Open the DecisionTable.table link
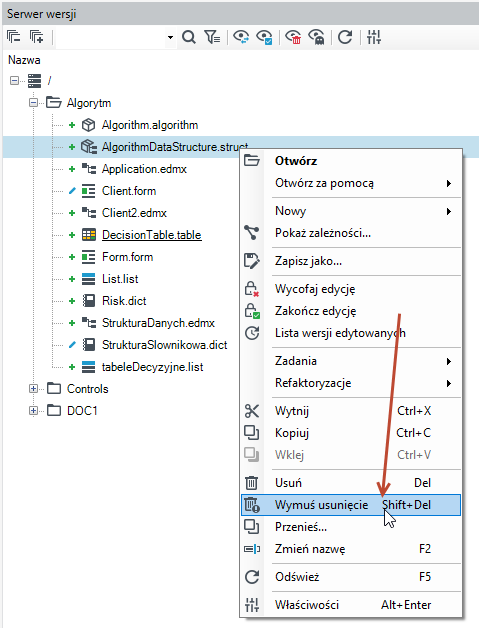 point(152,235)
